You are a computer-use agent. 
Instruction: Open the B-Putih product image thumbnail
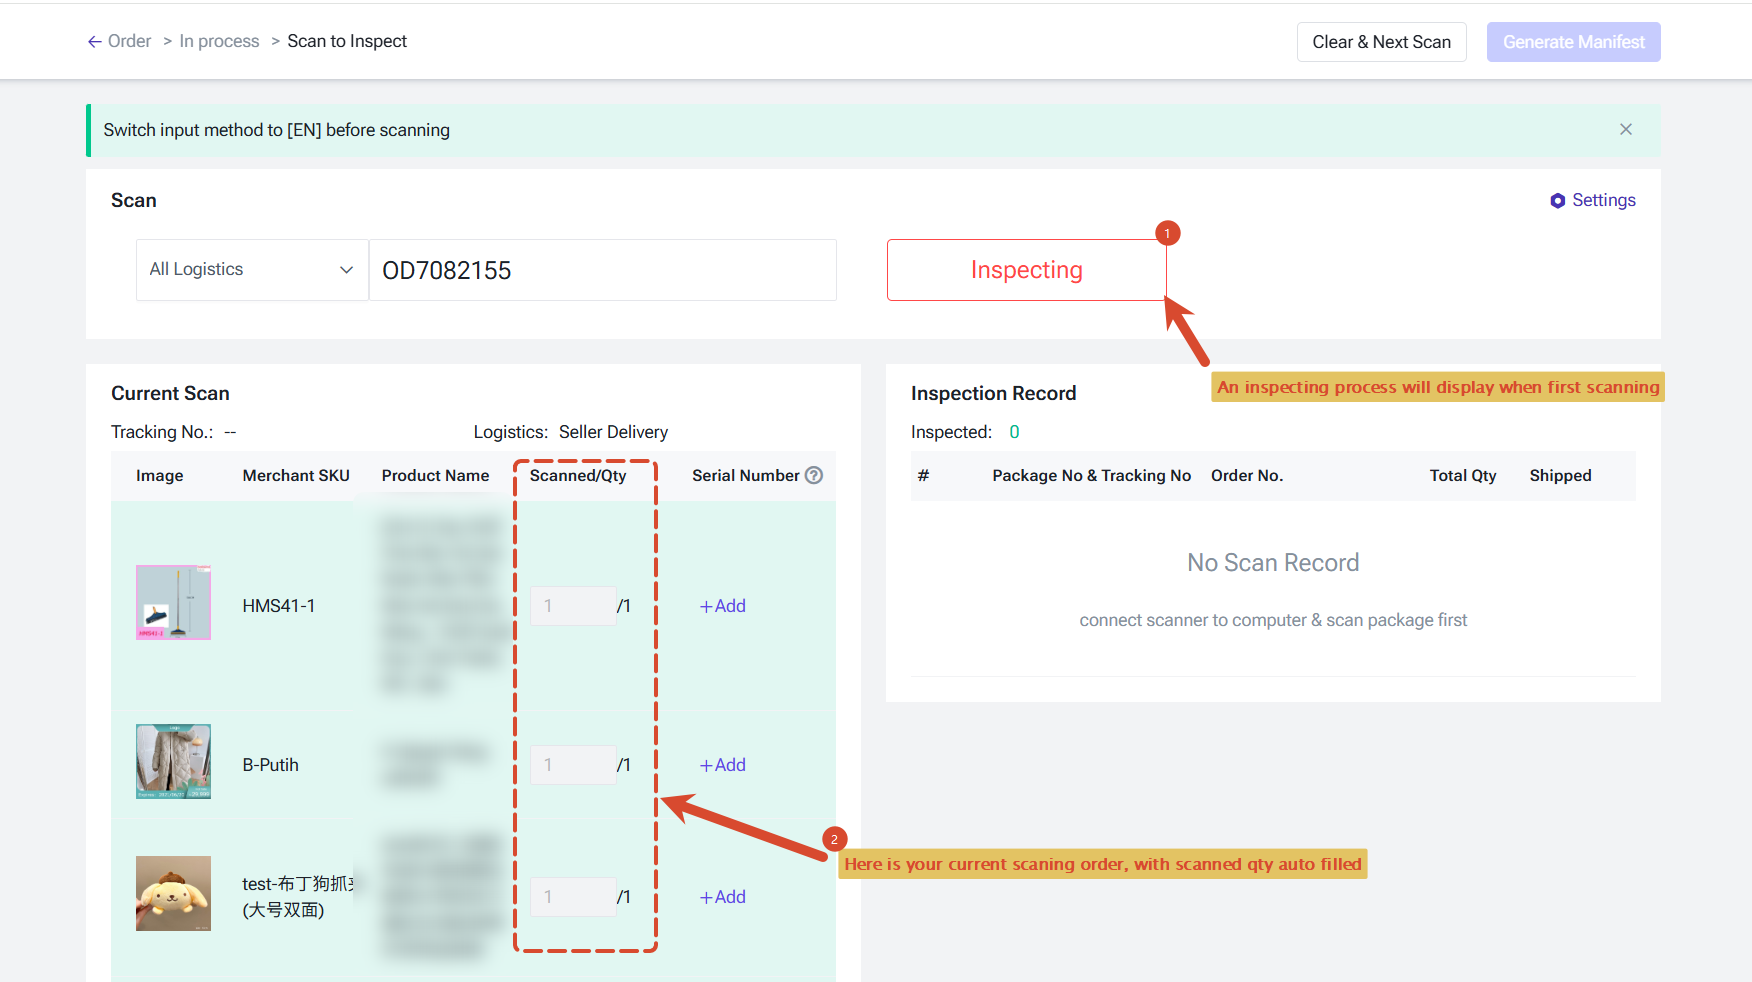173,762
